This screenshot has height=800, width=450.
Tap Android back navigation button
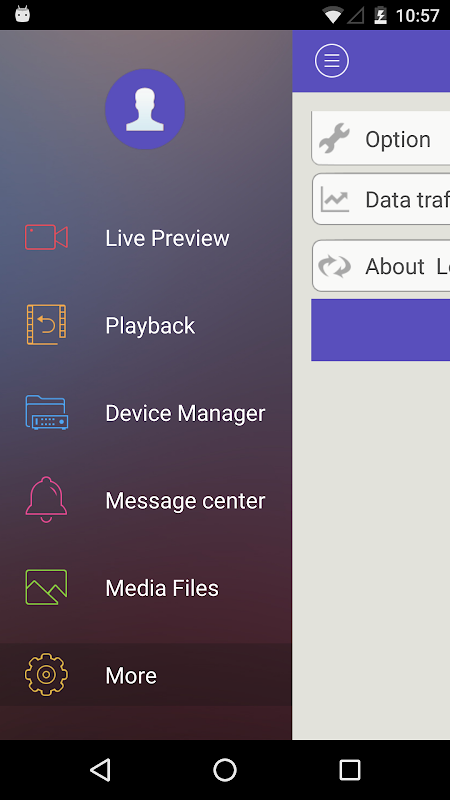[101, 769]
